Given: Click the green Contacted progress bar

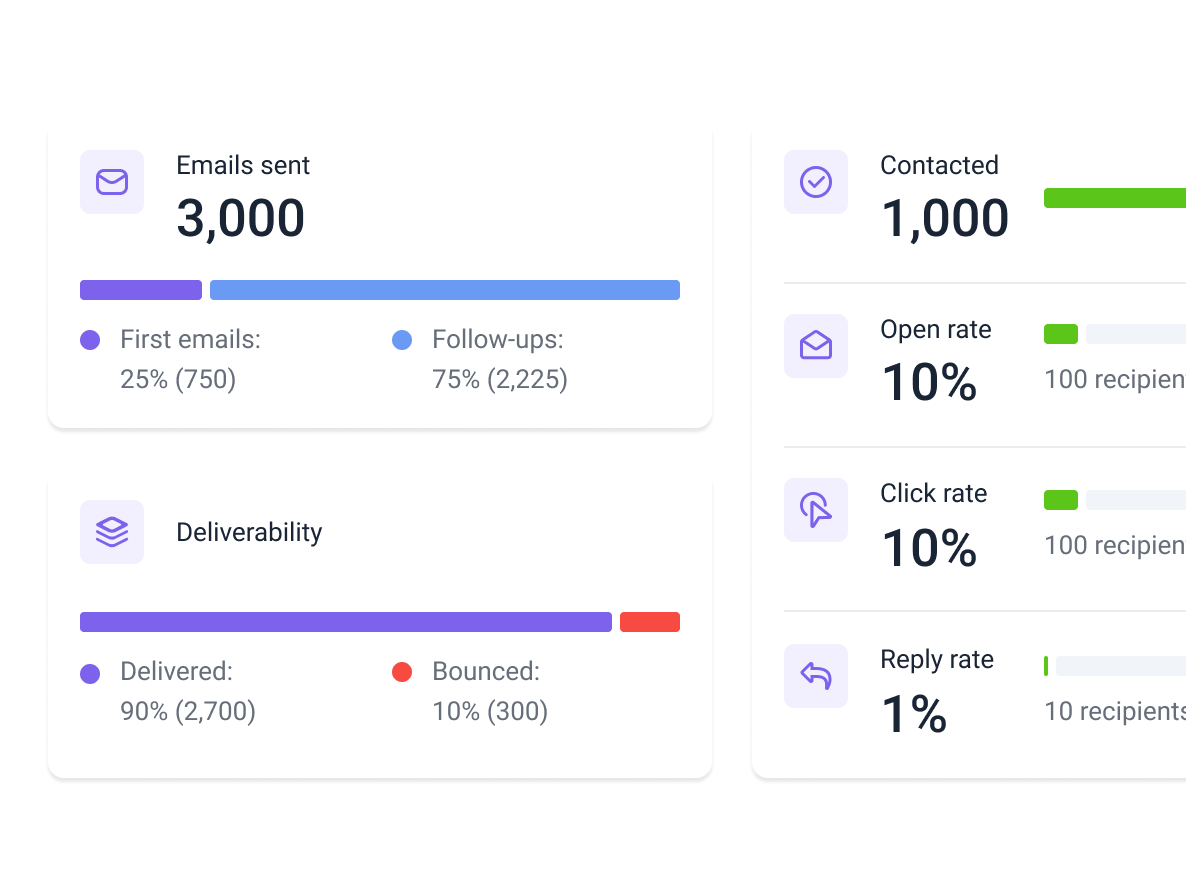Looking at the screenshot, I should [1115, 198].
